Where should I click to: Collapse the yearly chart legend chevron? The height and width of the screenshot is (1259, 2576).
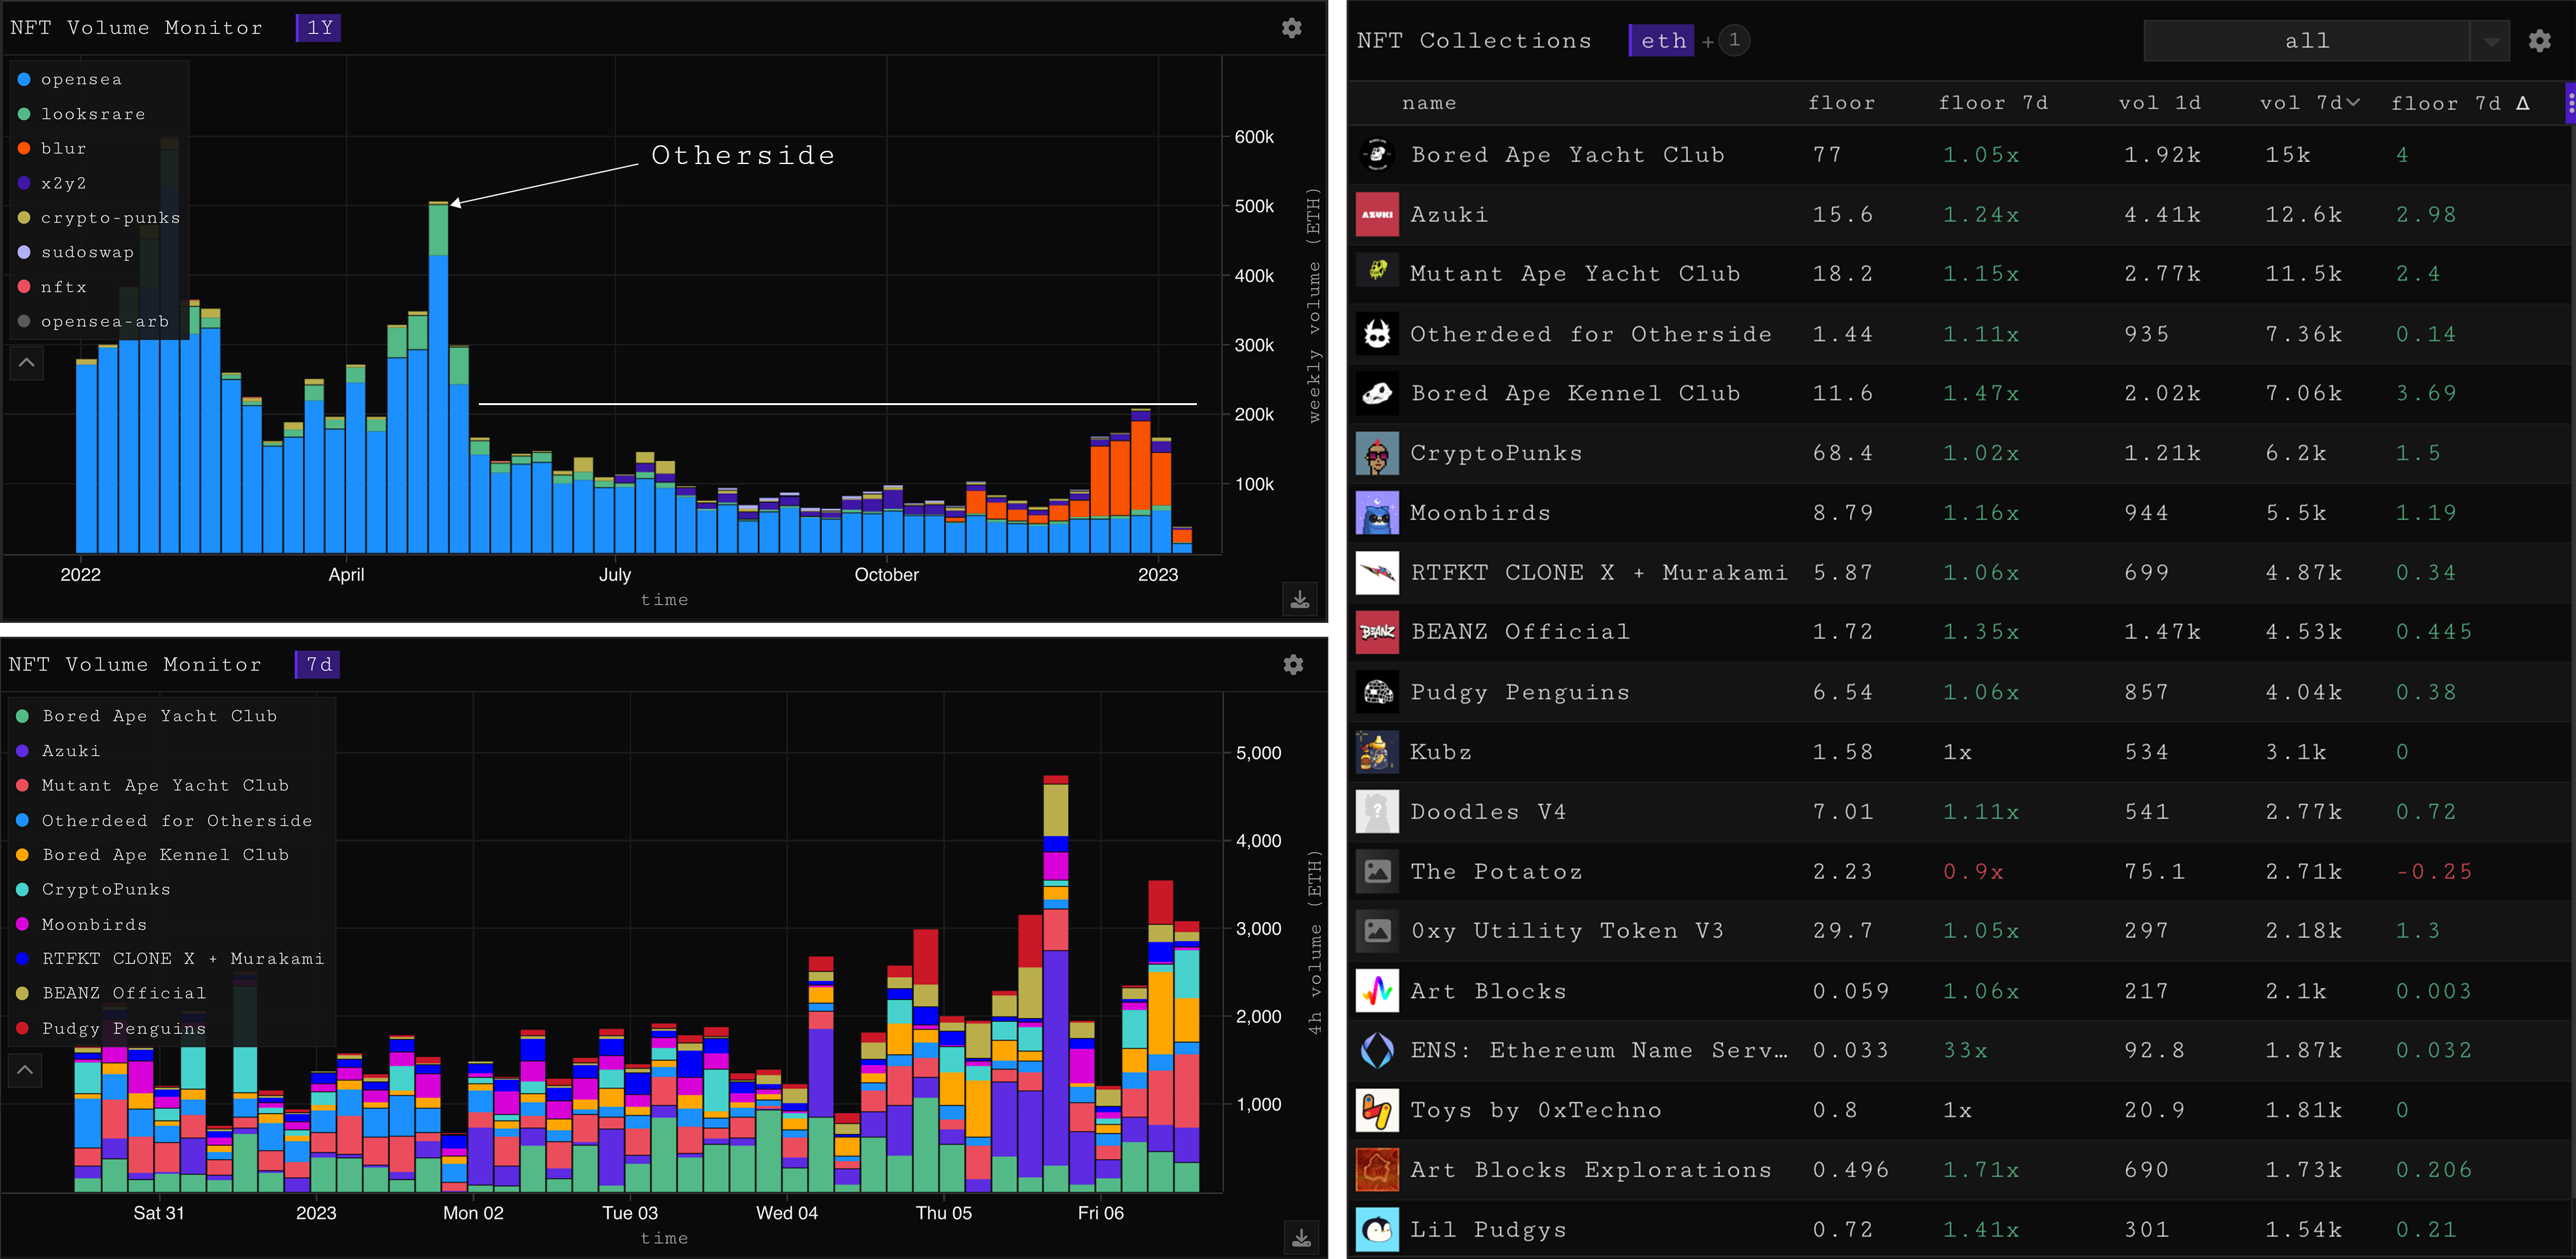(x=27, y=363)
